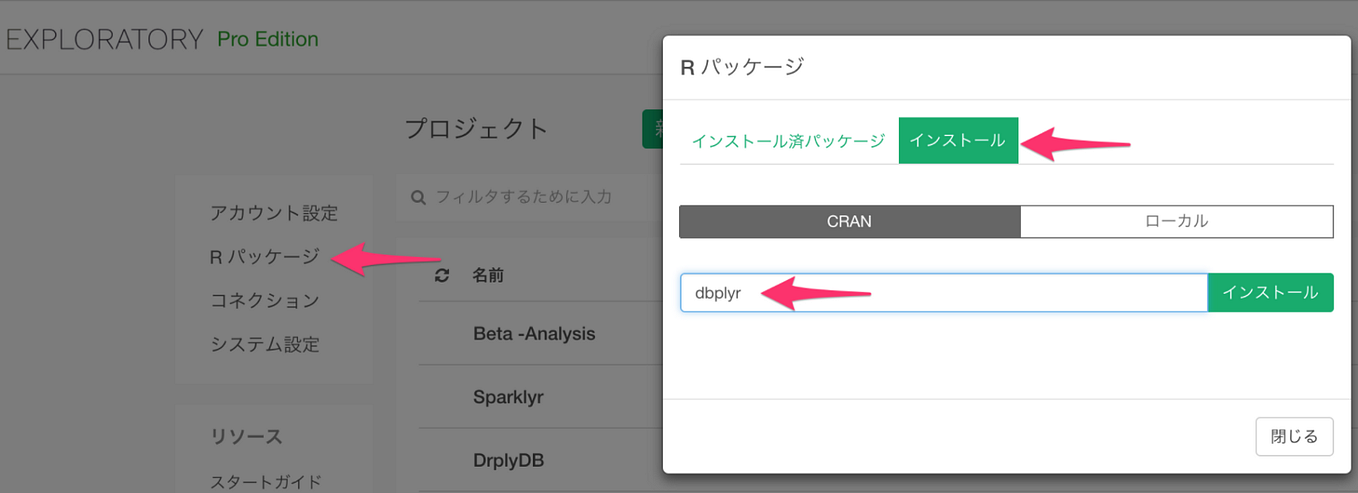The height and width of the screenshot is (493, 1358).
Task: Click the search magnifier icon in filter box
Action: point(419,197)
